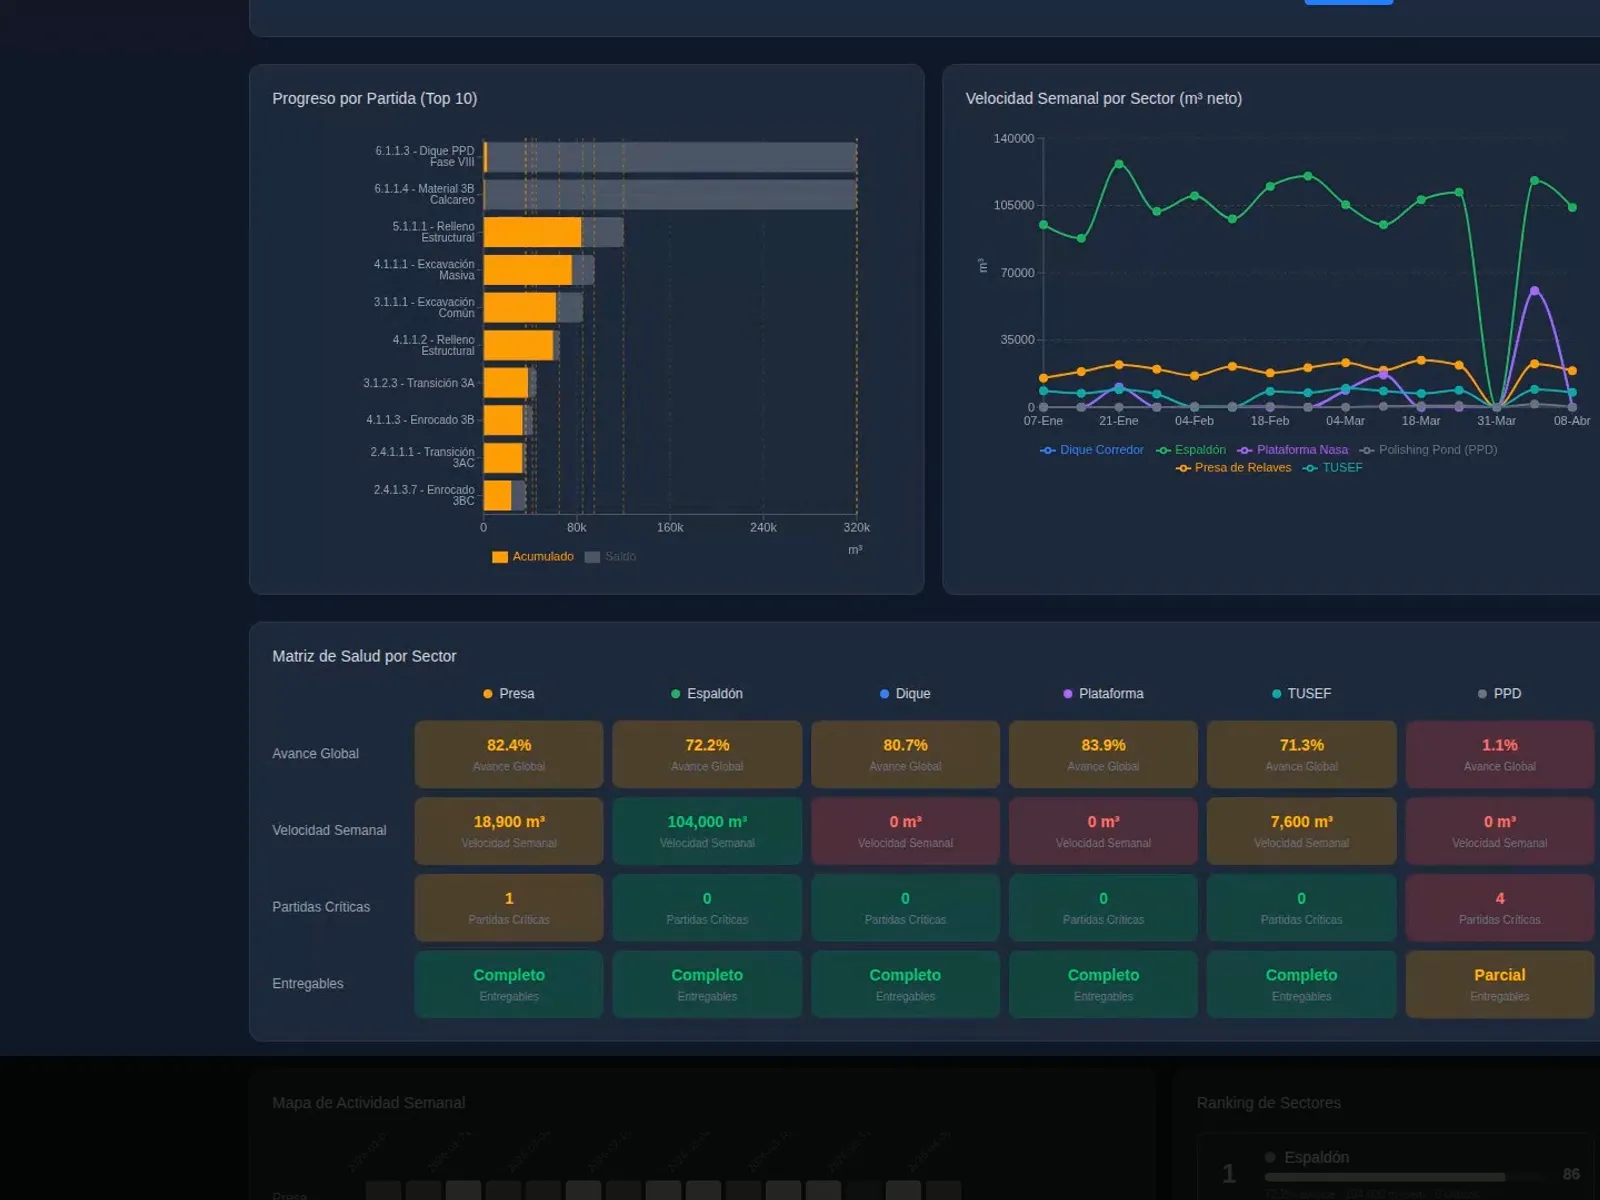1600x1200 pixels.
Task: Click the Plataforma 83.9% Avance Global card
Action: pos(1103,754)
